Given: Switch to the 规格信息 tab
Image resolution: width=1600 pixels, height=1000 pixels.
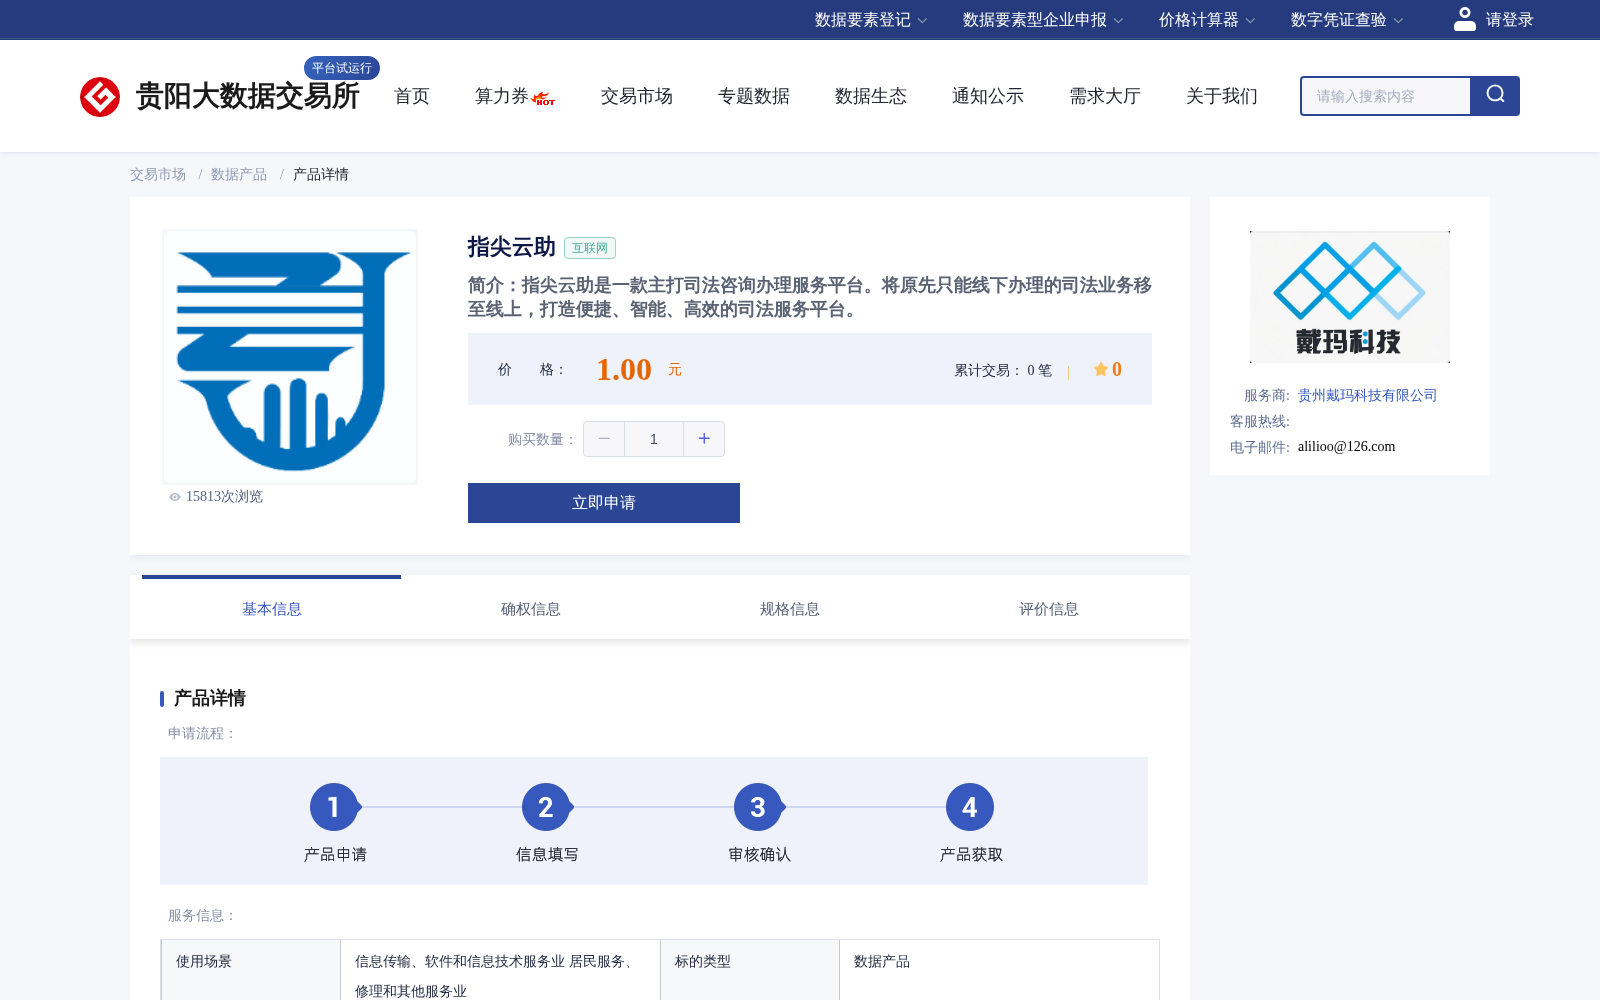Looking at the screenshot, I should 790,609.
